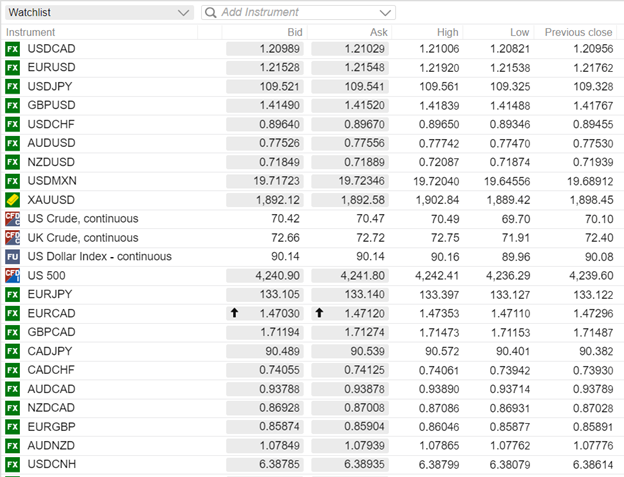Click the CFD icon beside UK Crude

click(x=13, y=238)
